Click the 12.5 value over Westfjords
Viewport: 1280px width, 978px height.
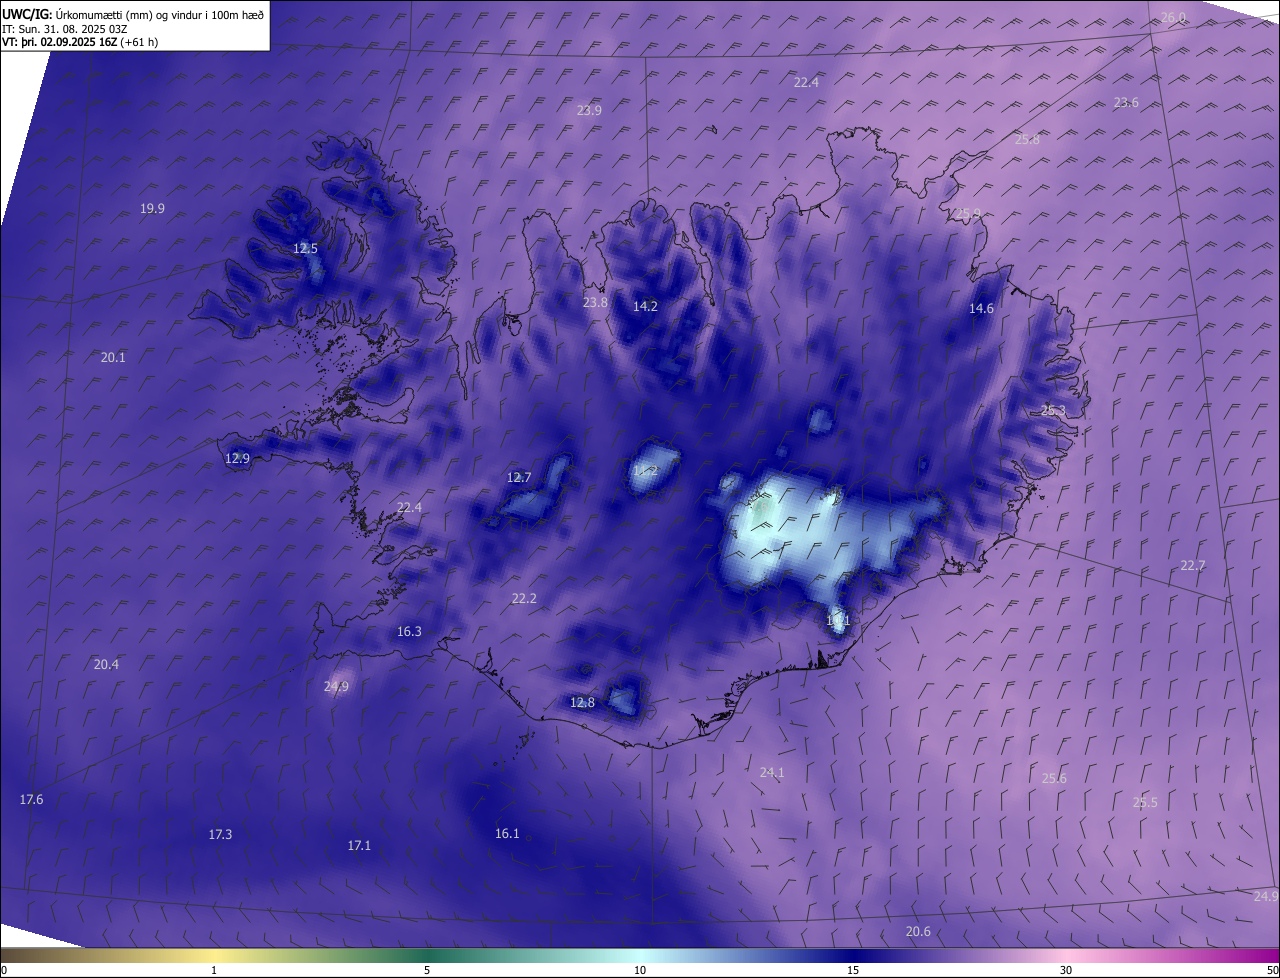(305, 248)
